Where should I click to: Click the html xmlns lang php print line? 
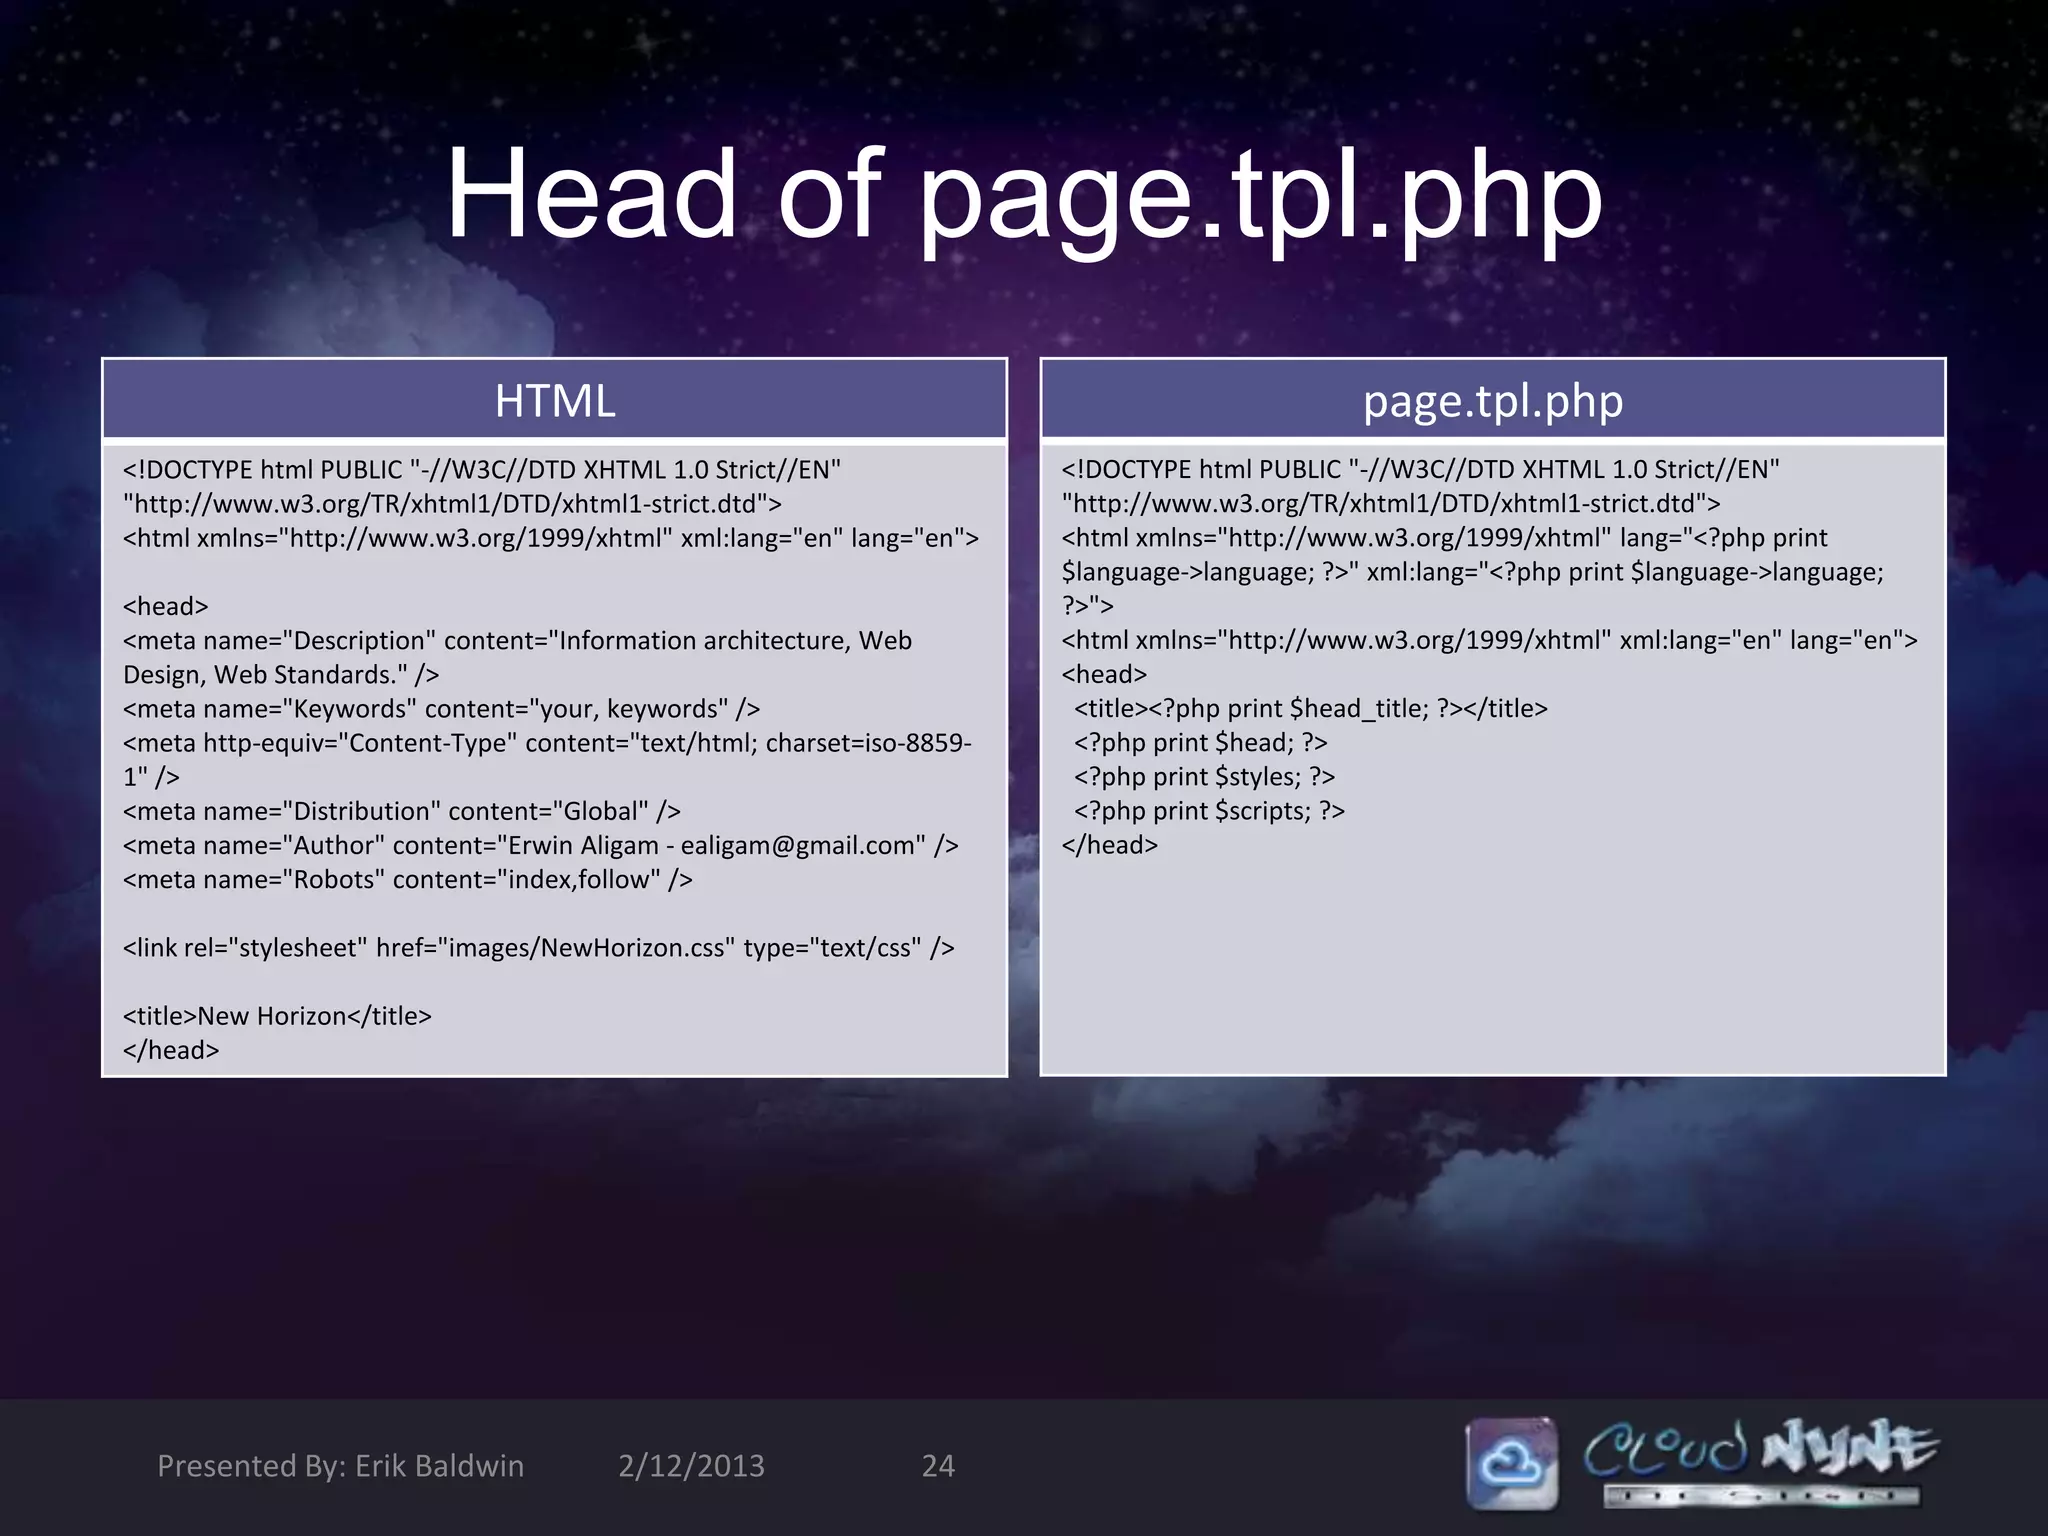pos(1445,538)
